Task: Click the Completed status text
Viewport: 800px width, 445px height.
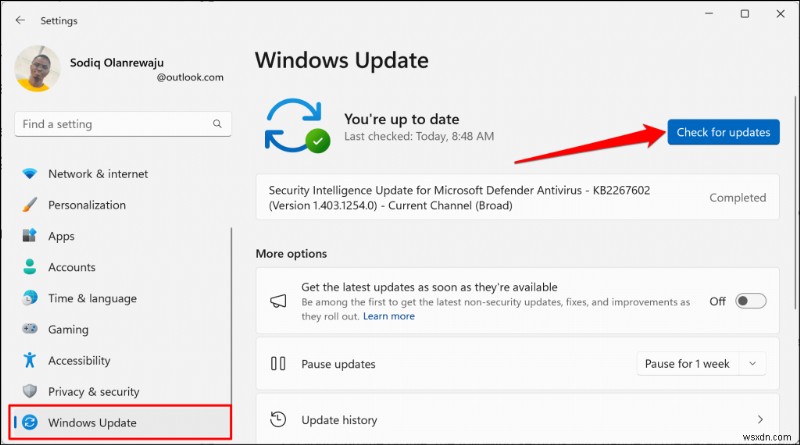Action: coord(738,198)
